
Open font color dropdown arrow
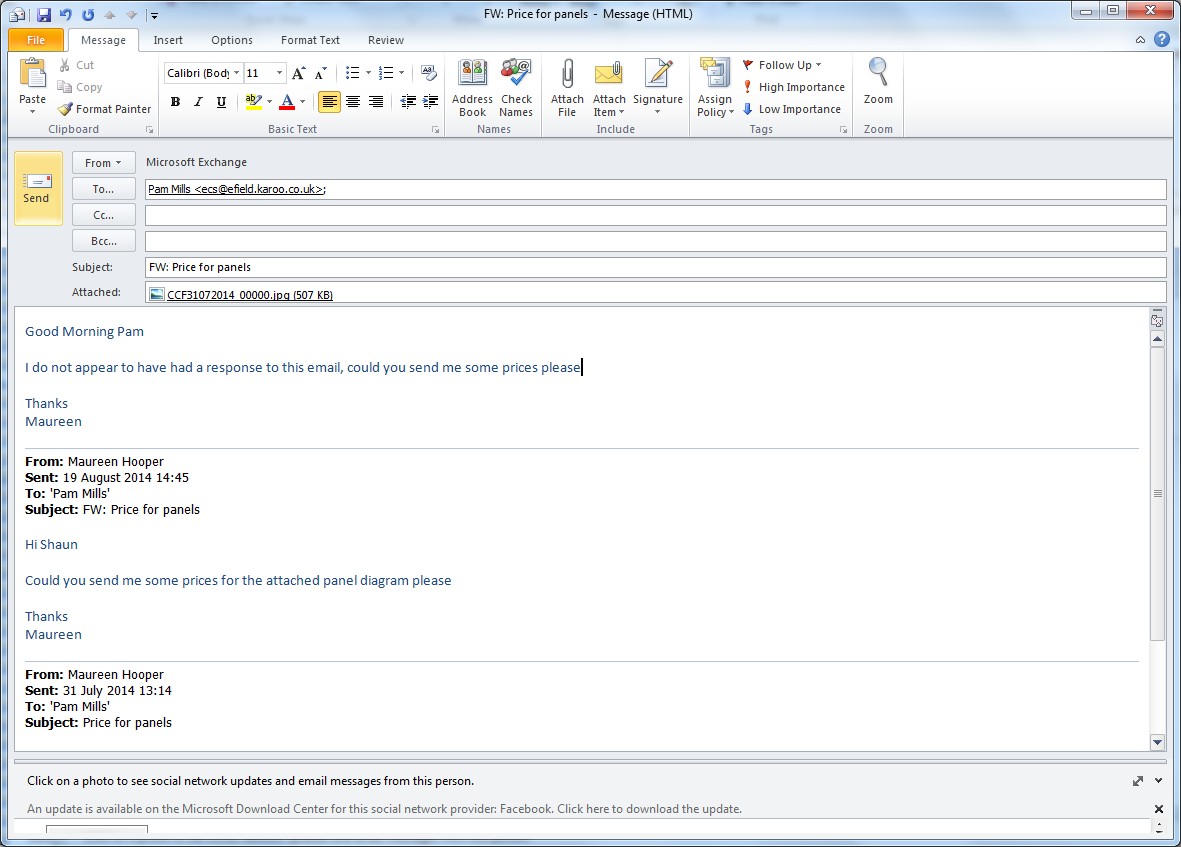303,102
